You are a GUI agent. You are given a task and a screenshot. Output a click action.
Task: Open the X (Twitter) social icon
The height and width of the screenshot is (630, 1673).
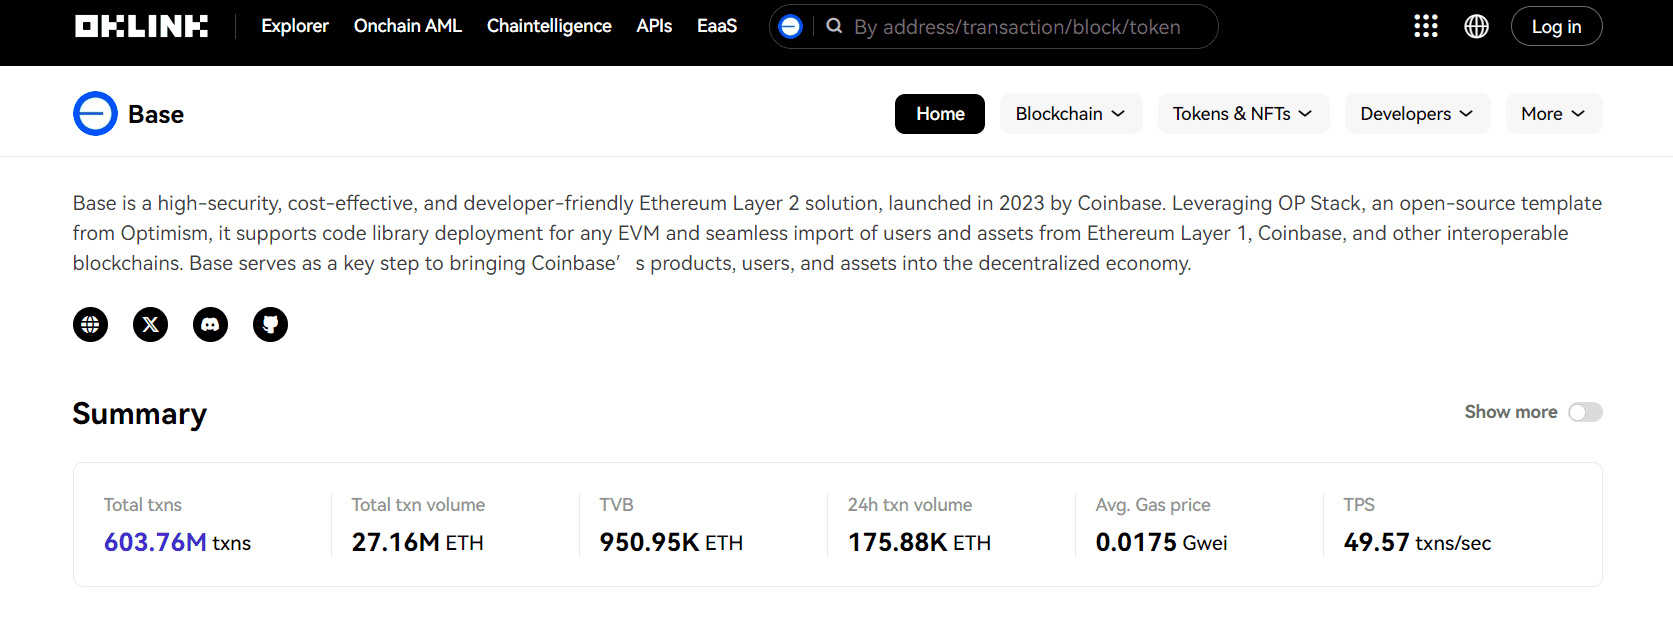coord(151,324)
